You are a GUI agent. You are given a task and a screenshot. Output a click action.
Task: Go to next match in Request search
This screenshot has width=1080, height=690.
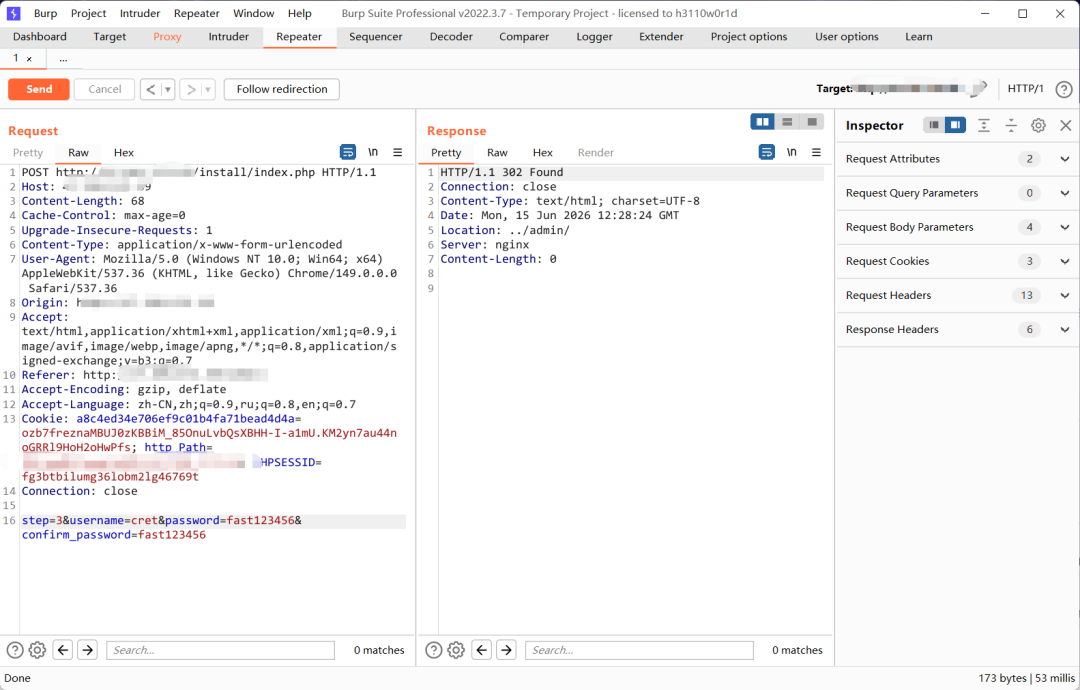click(x=87, y=650)
